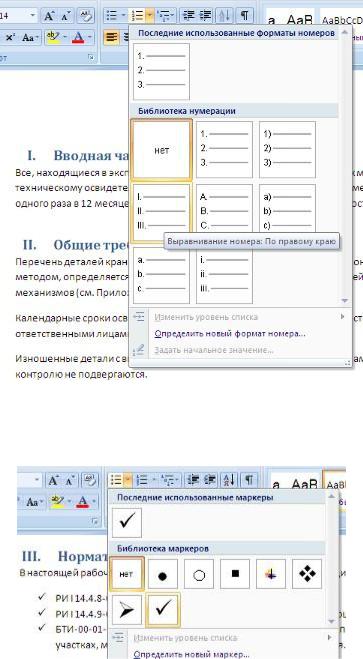Pick the 1) 2) 3) numbering format
The image size is (363, 659).
(x=287, y=150)
